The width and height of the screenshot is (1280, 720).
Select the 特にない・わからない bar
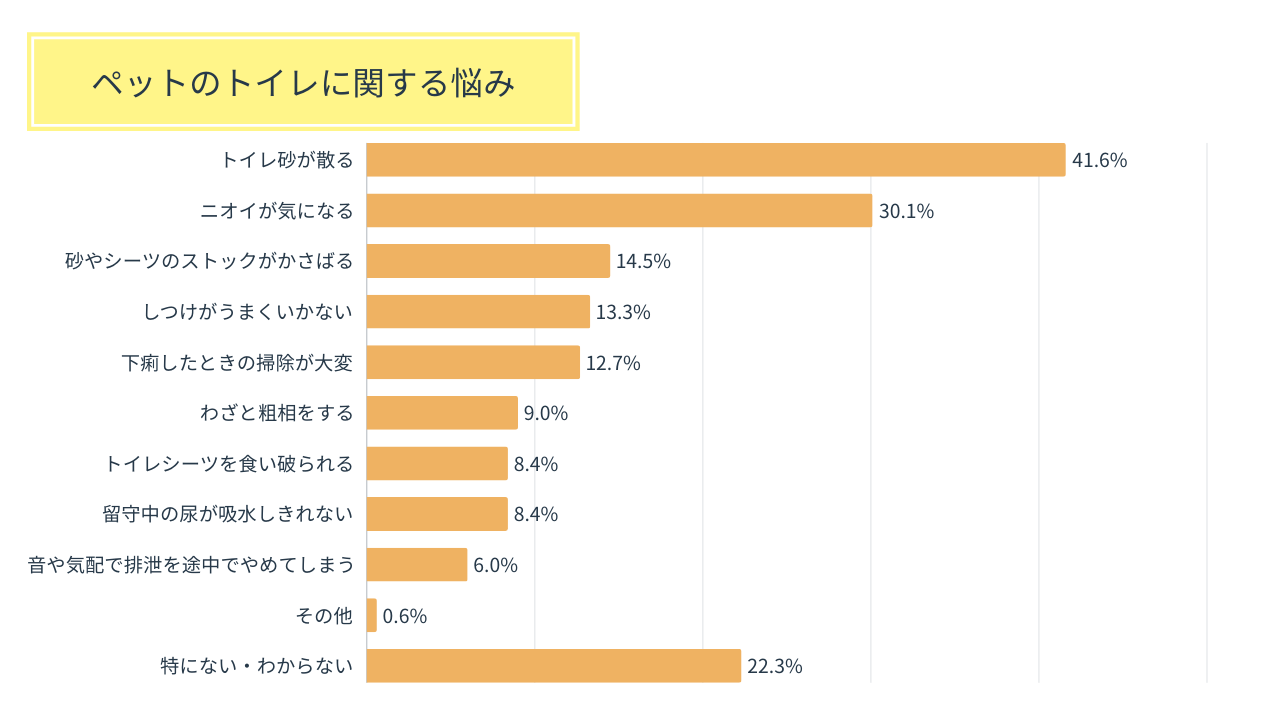[554, 666]
